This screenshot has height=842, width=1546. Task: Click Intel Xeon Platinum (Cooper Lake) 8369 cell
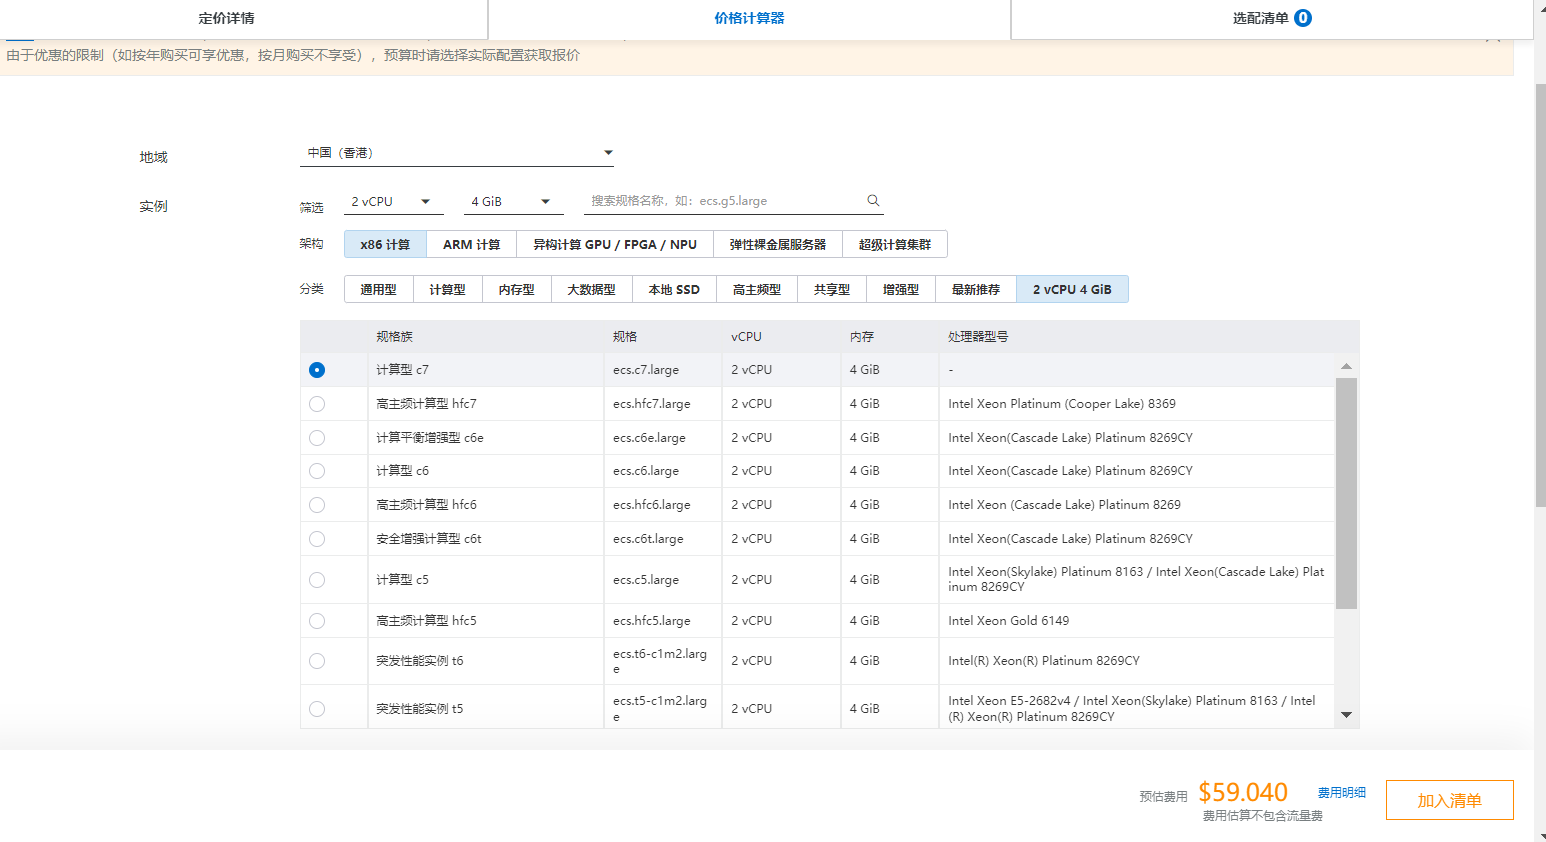point(1137,404)
